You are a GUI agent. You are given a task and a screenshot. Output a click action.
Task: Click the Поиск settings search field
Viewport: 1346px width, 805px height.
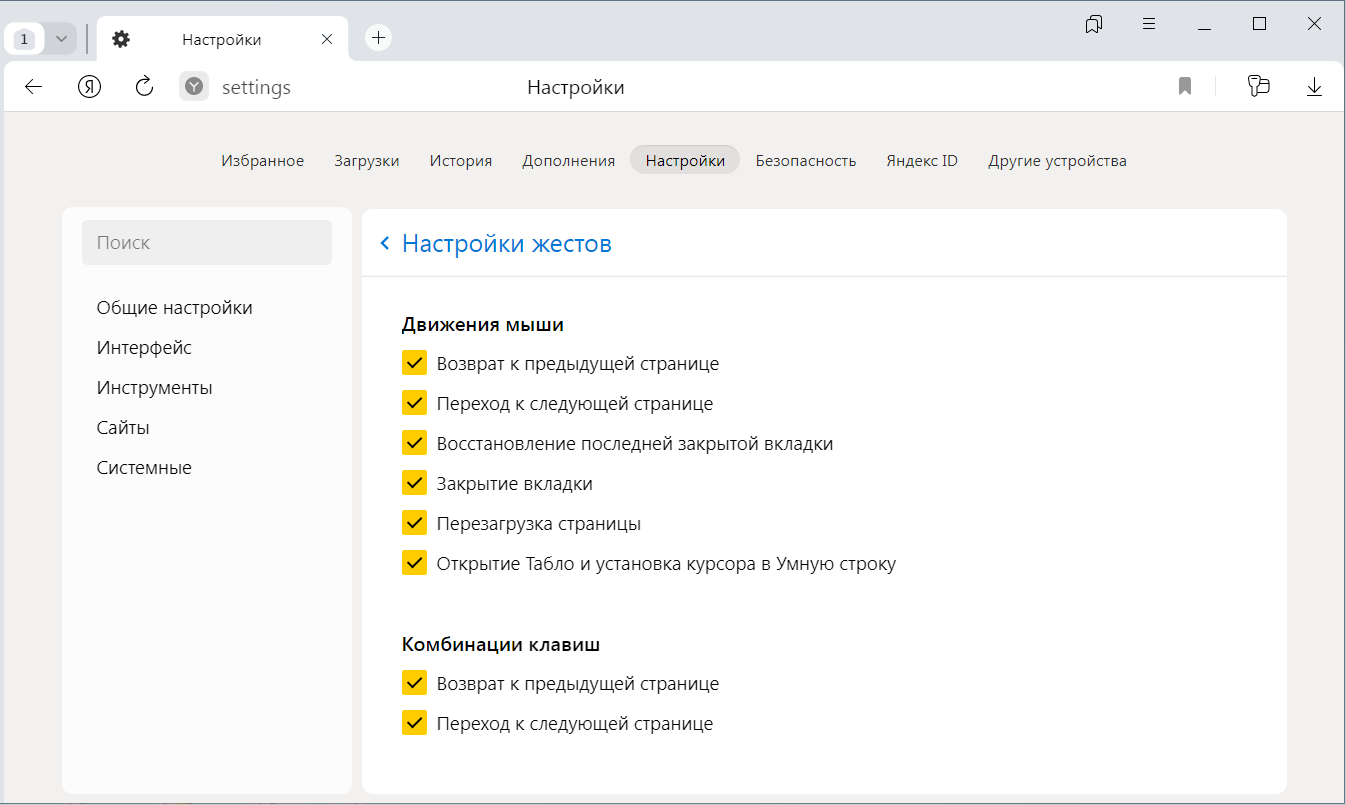click(206, 243)
